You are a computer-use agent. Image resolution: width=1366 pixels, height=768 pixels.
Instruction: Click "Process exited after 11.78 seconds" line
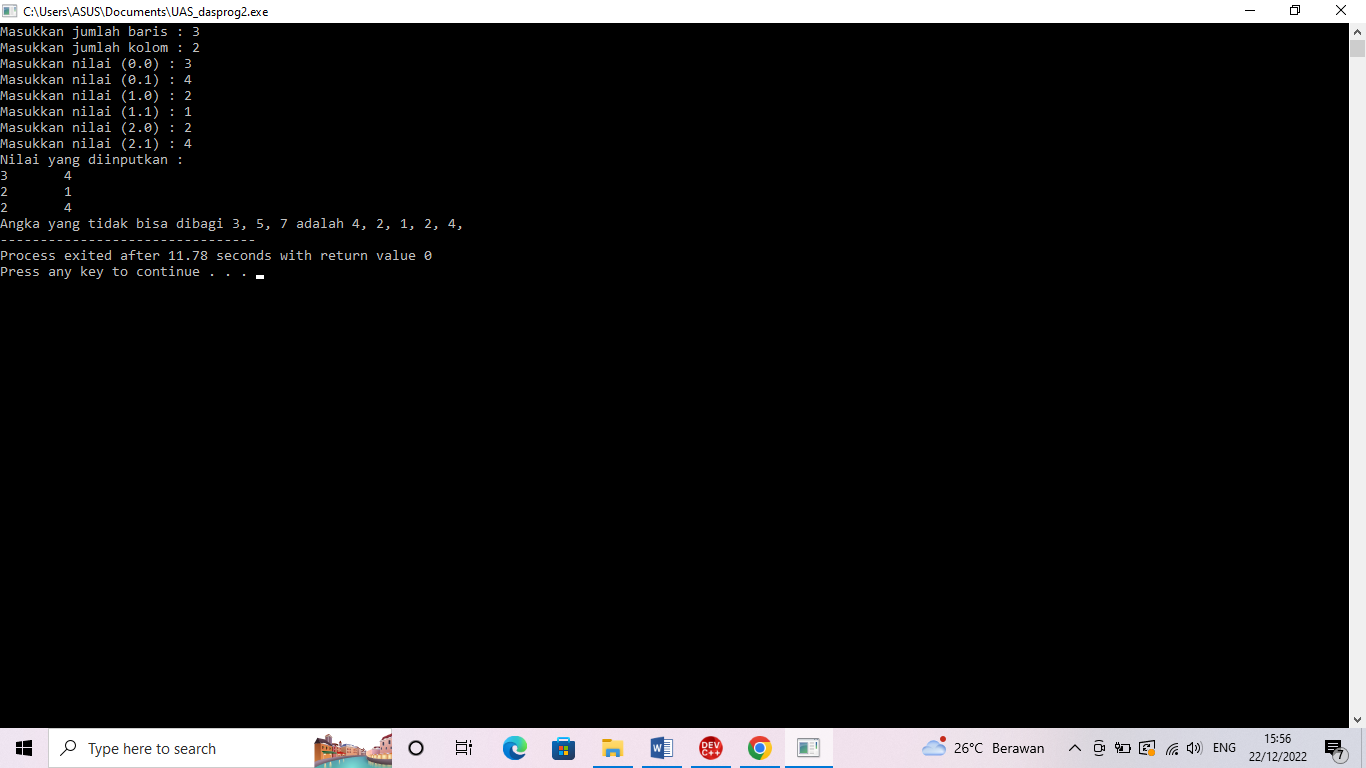point(216,256)
